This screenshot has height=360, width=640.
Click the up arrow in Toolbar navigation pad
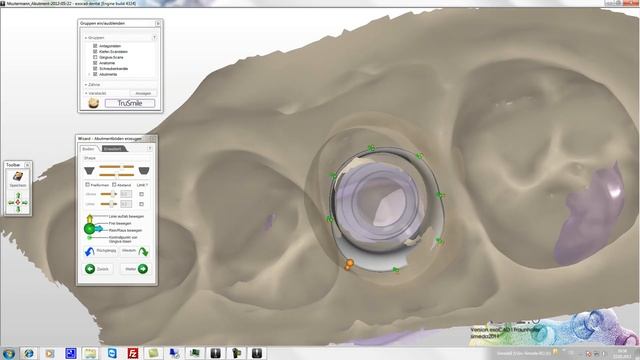18,196
